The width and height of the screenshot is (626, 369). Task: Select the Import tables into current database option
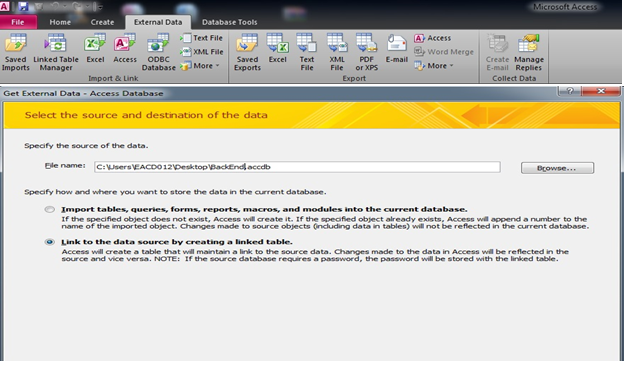(x=50, y=209)
